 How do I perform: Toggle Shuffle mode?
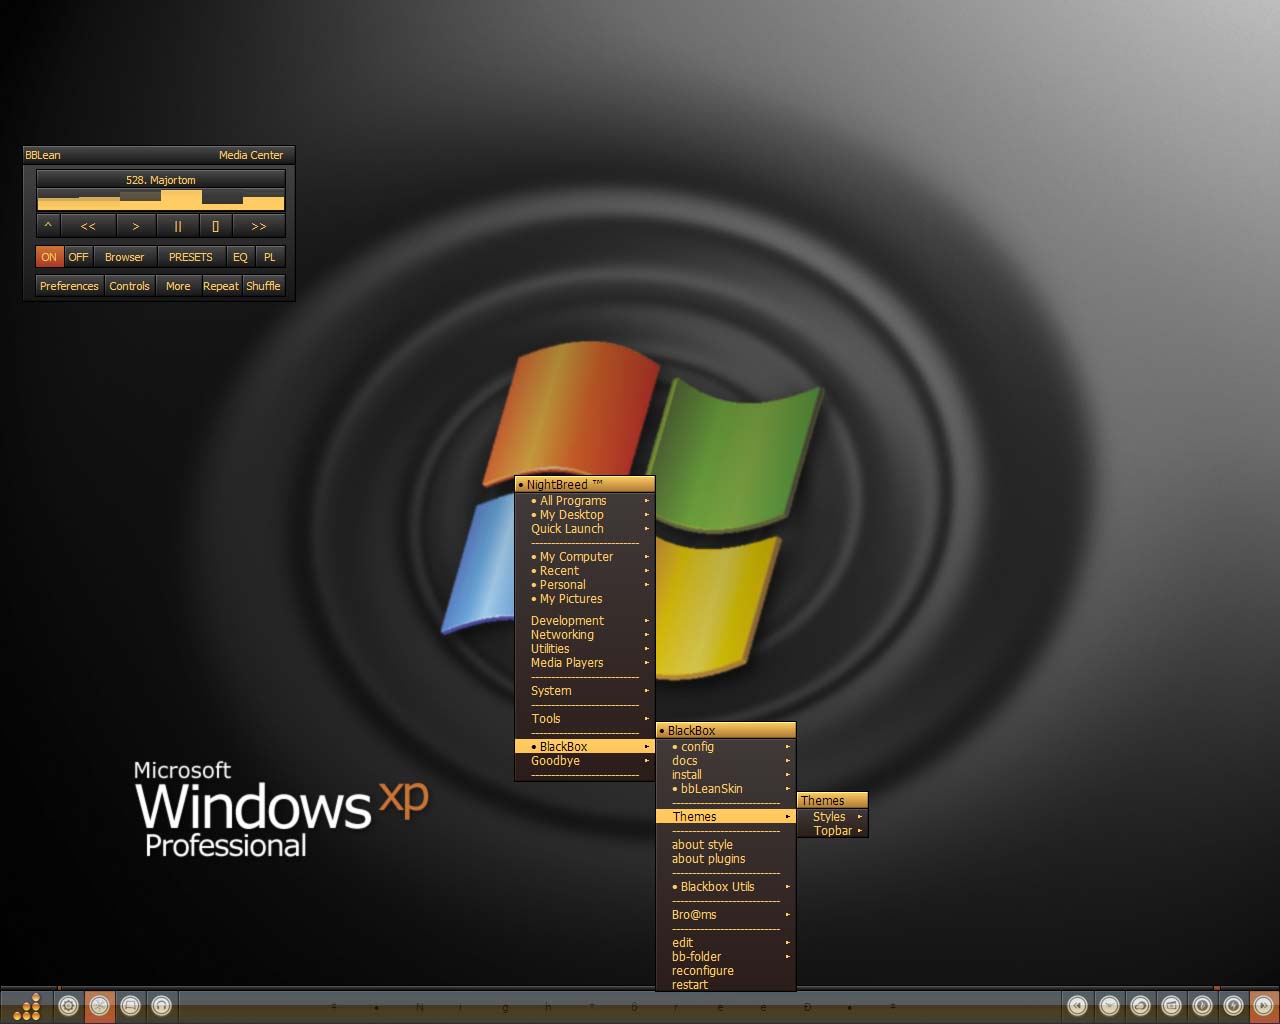coord(264,286)
